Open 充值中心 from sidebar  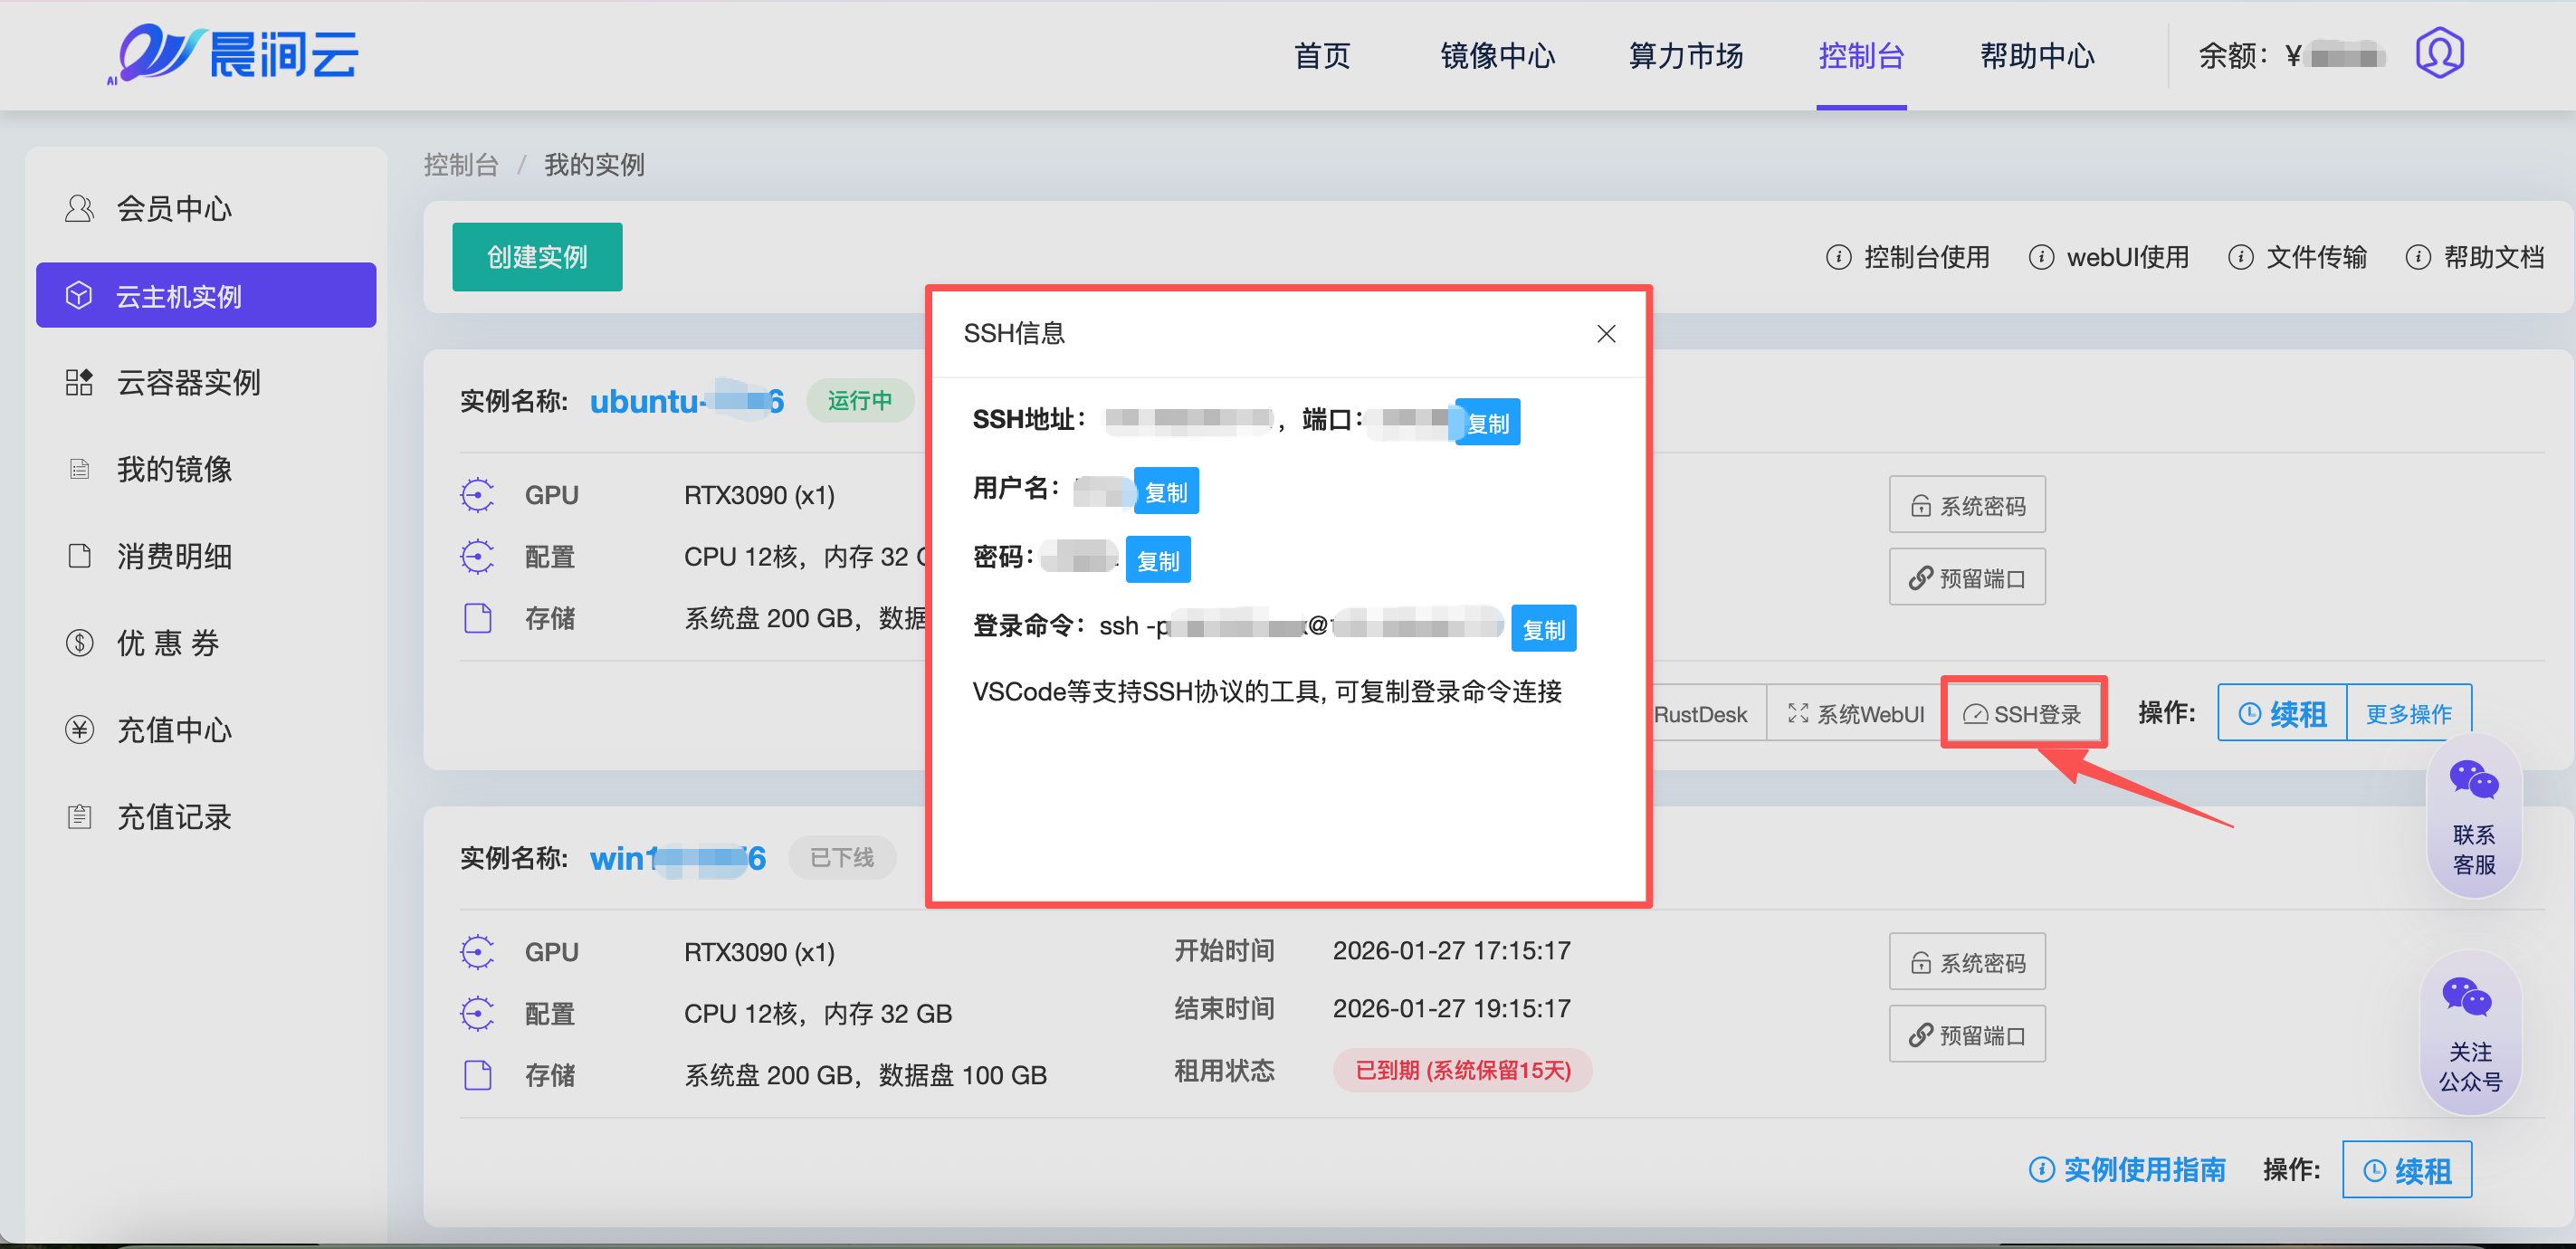174,730
